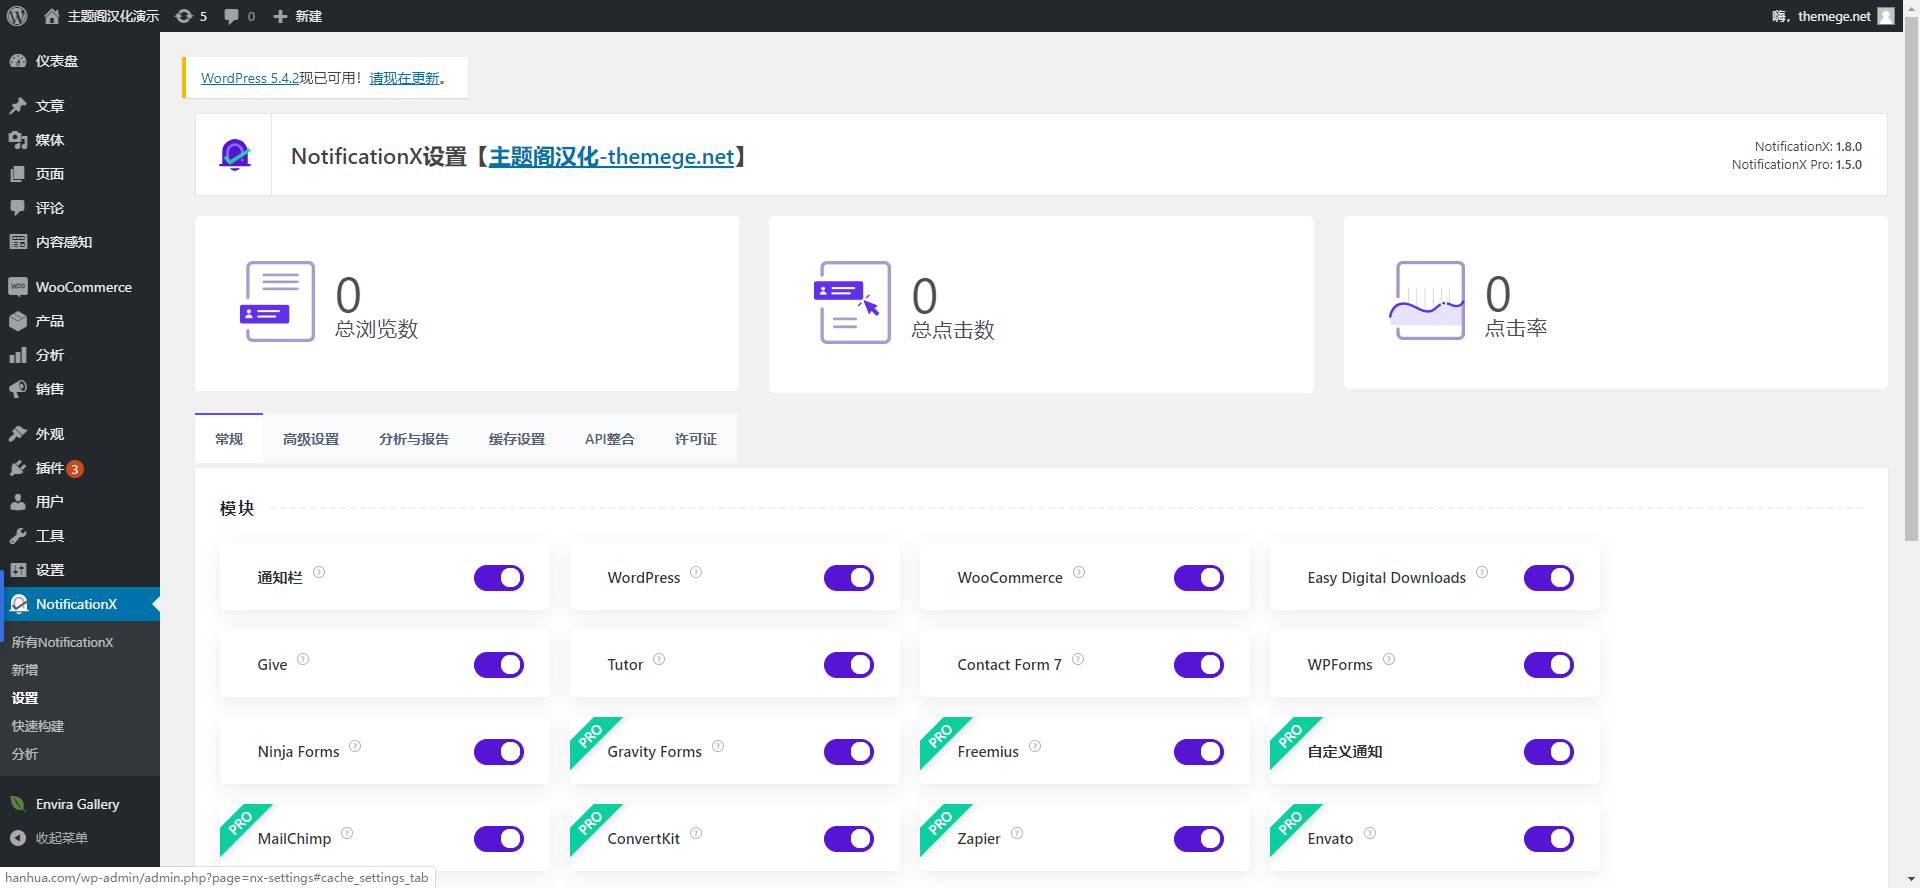Screen dimensions: 1920x888
Task: Click the WordPress logo in admin bar
Action: (17, 16)
